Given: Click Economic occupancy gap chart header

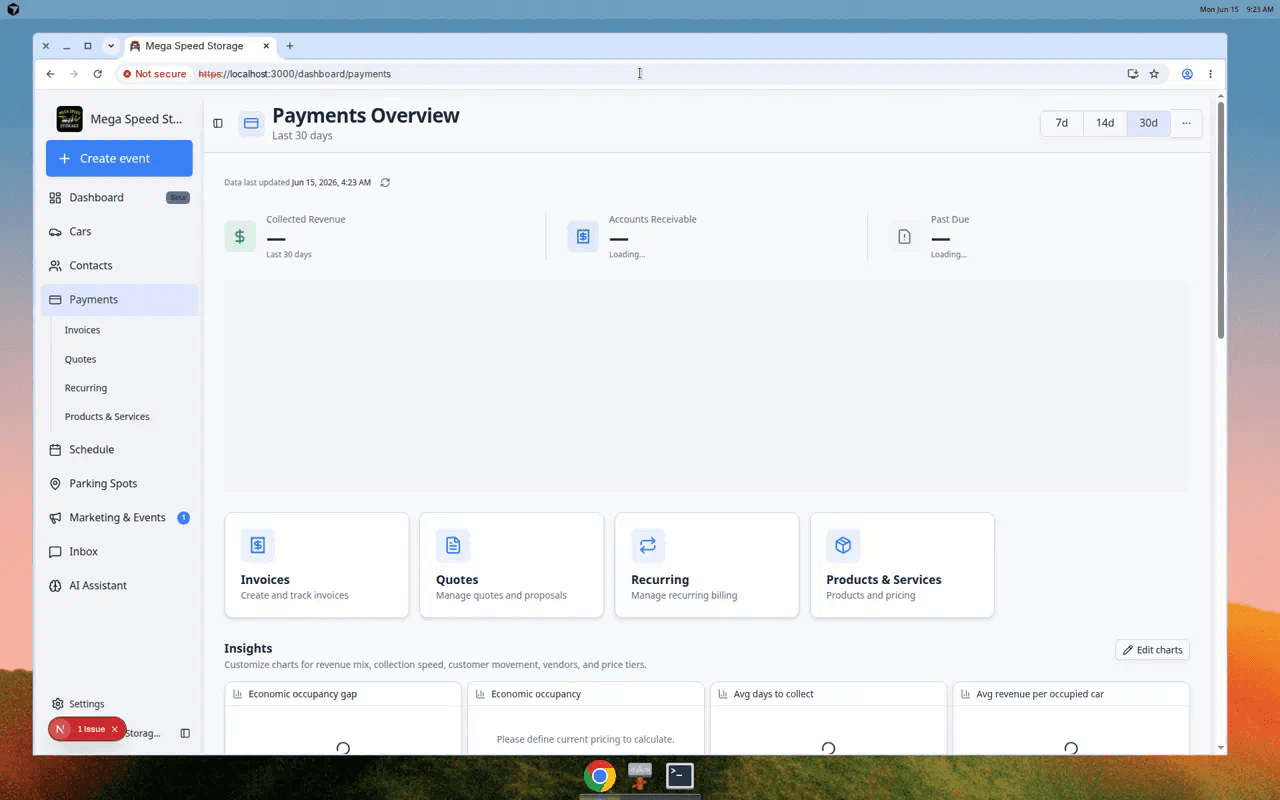Looking at the screenshot, I should click(x=343, y=694).
